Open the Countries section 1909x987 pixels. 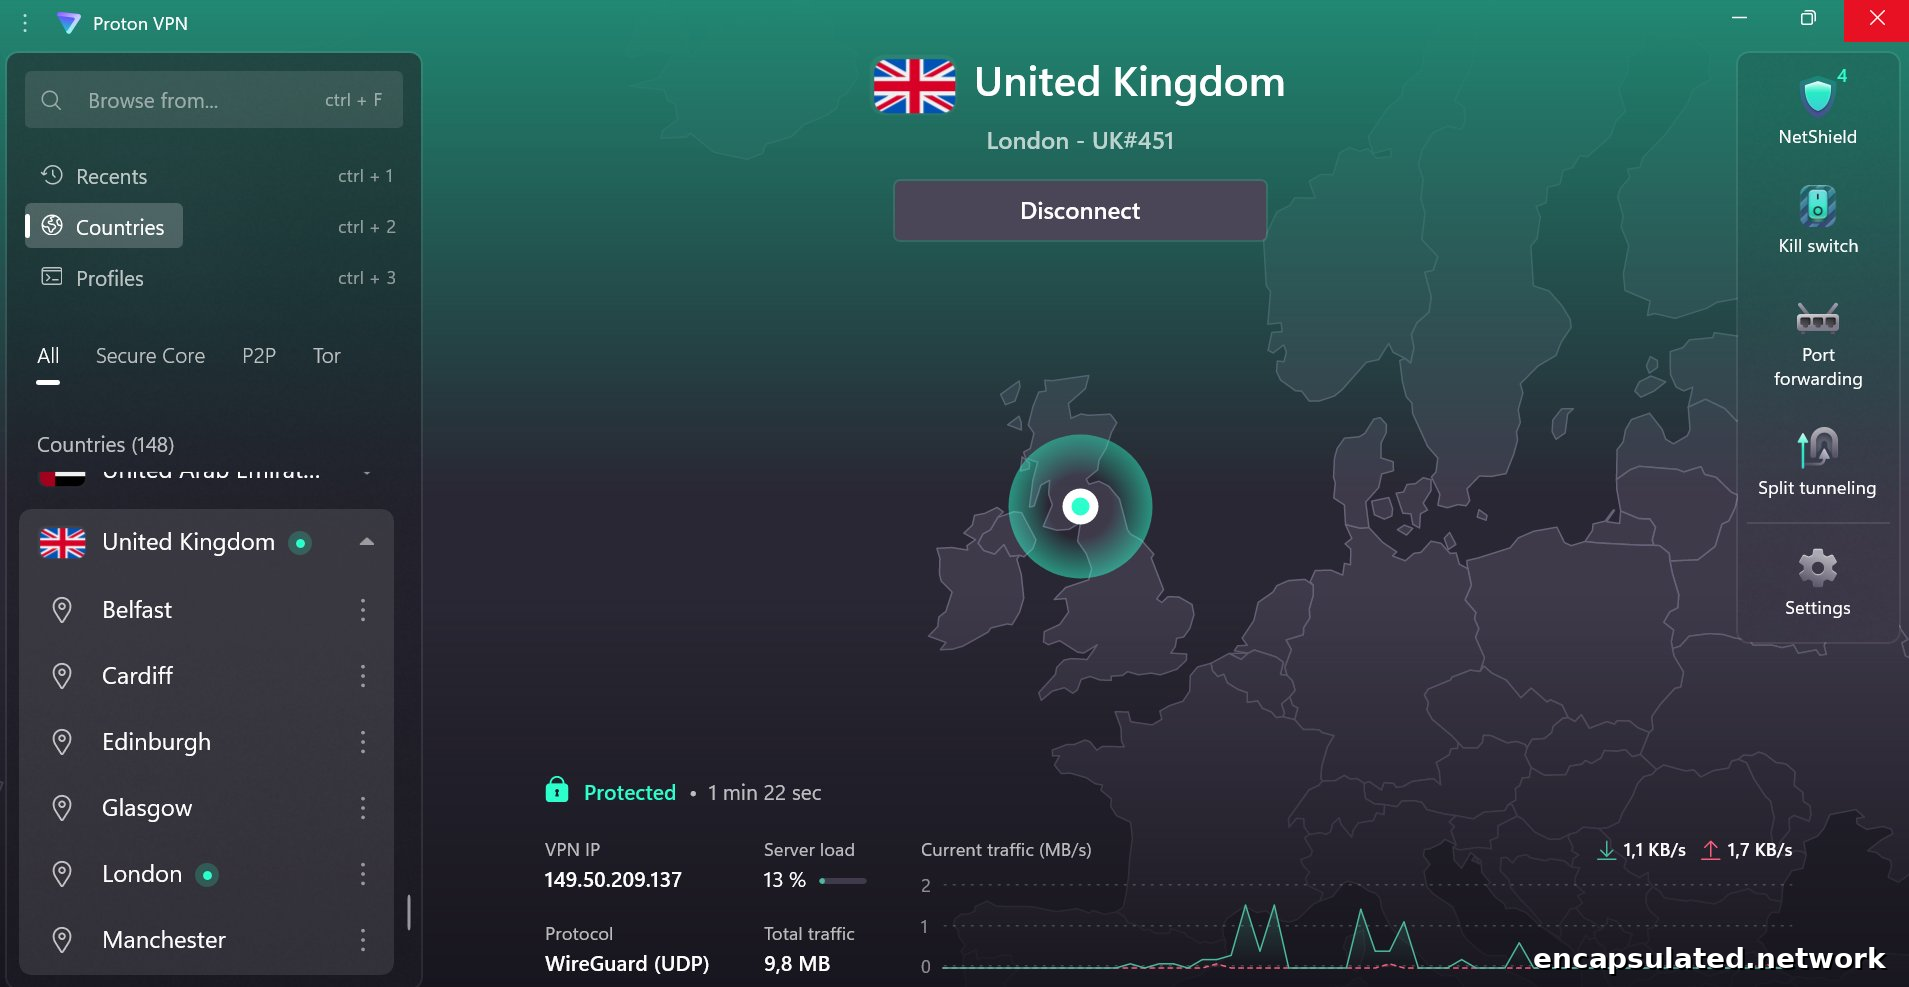pos(104,226)
